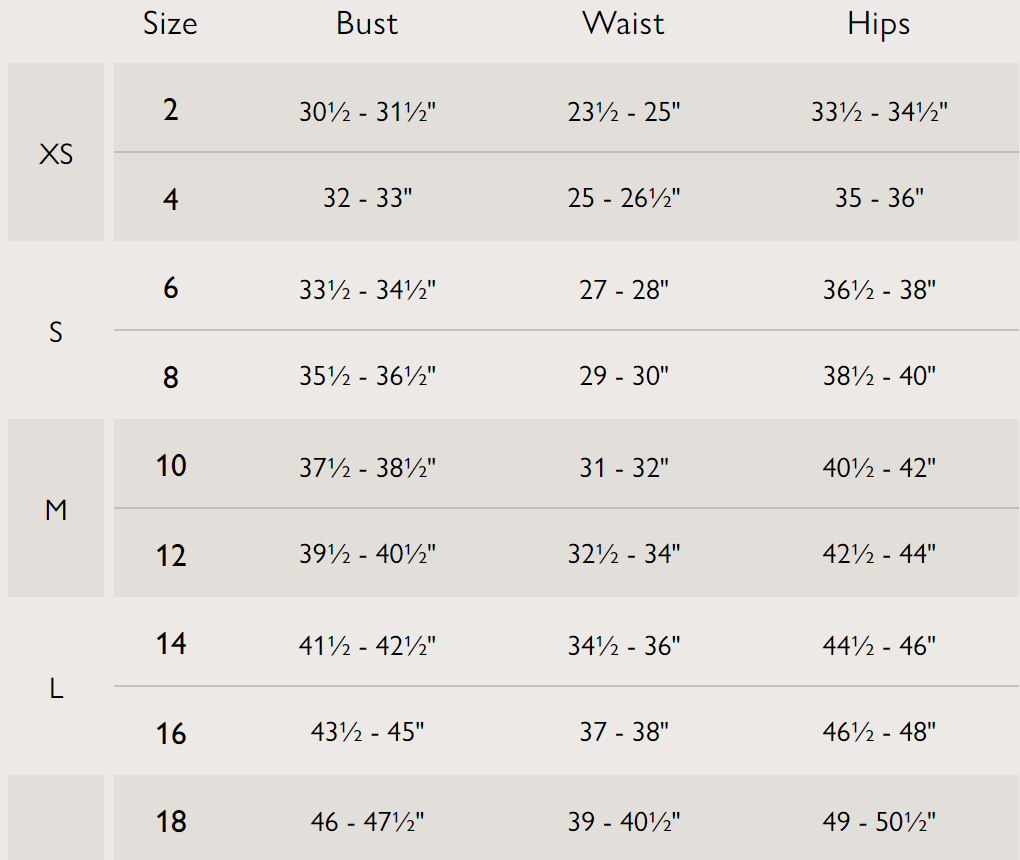Image resolution: width=1020 pixels, height=860 pixels.
Task: Select waist measurement 27 - 28" cell
Action: 623,290
